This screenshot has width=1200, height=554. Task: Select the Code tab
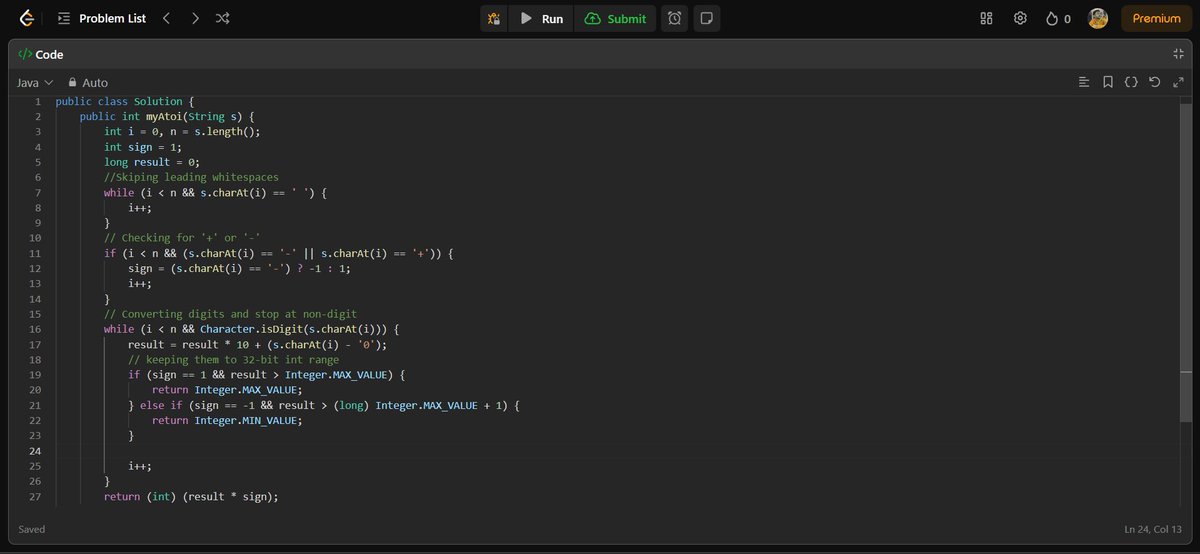click(x=41, y=55)
